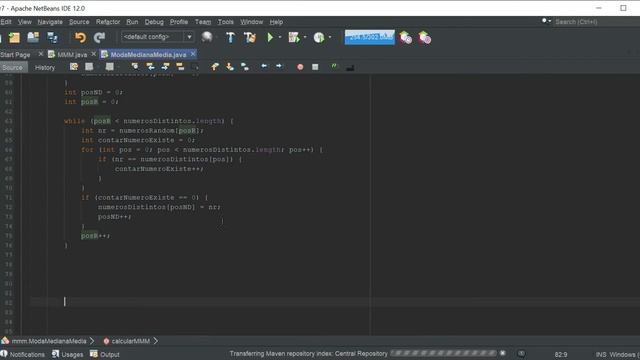The image size is (640, 360).
Task: Open the Team menu
Action: pos(203,22)
